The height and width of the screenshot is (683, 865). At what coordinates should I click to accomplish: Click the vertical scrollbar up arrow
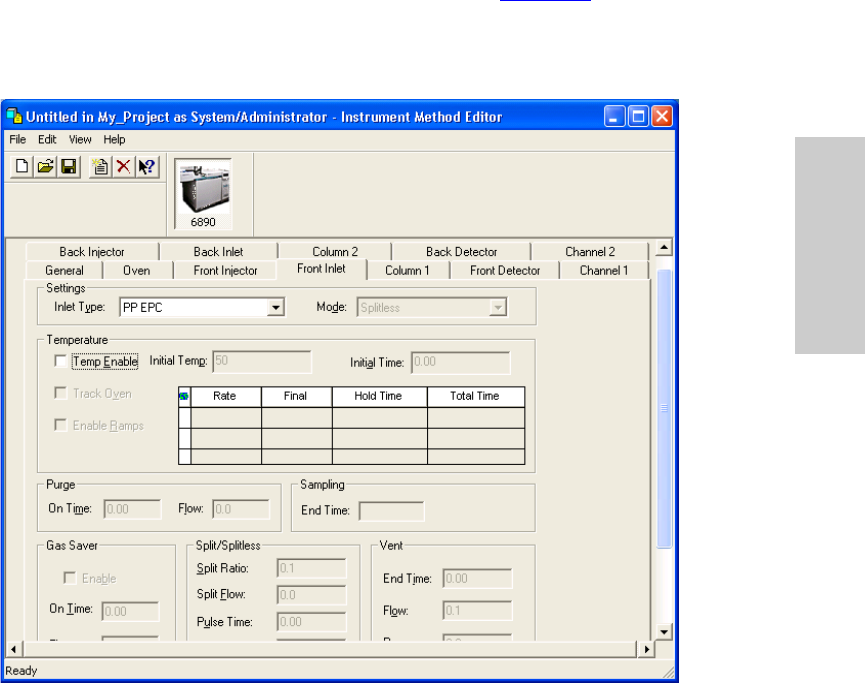[664, 248]
